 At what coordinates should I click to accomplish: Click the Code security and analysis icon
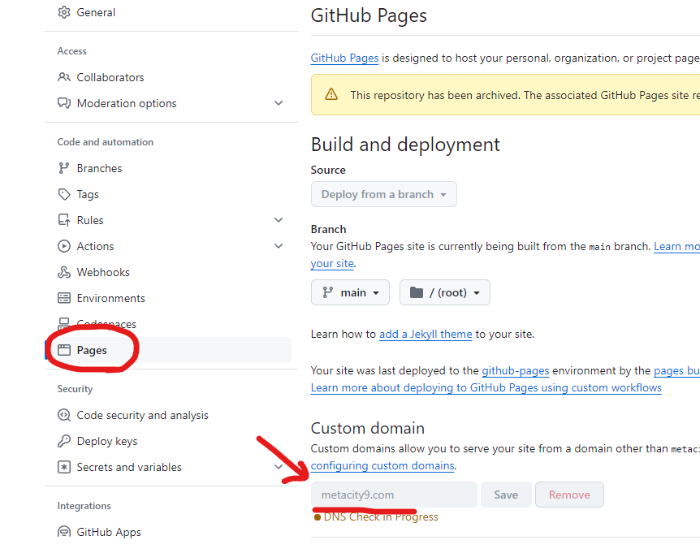(64, 415)
